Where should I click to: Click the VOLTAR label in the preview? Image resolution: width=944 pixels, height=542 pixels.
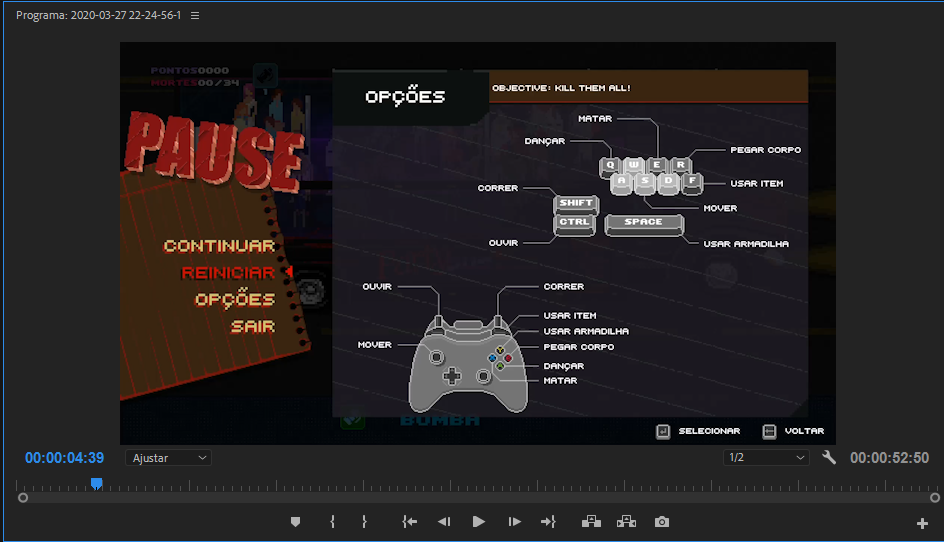click(x=804, y=431)
